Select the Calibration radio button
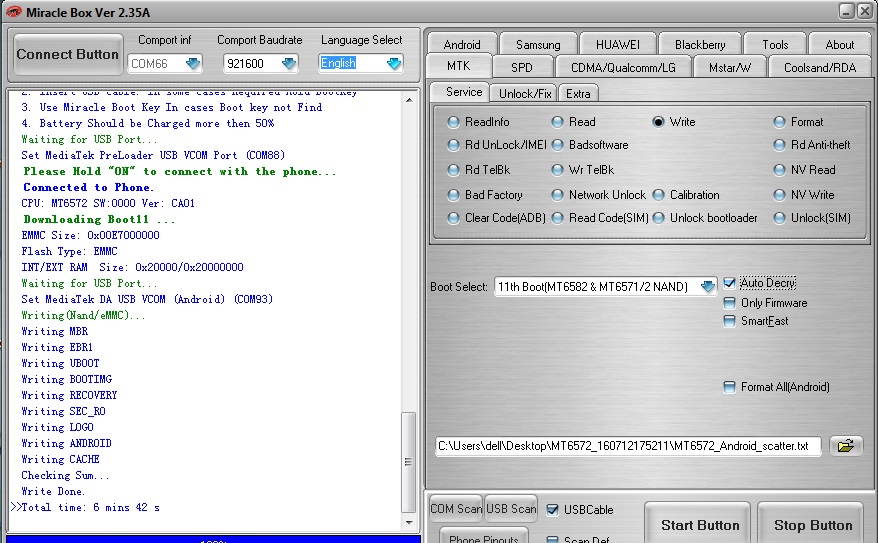878x543 pixels. tap(658, 195)
